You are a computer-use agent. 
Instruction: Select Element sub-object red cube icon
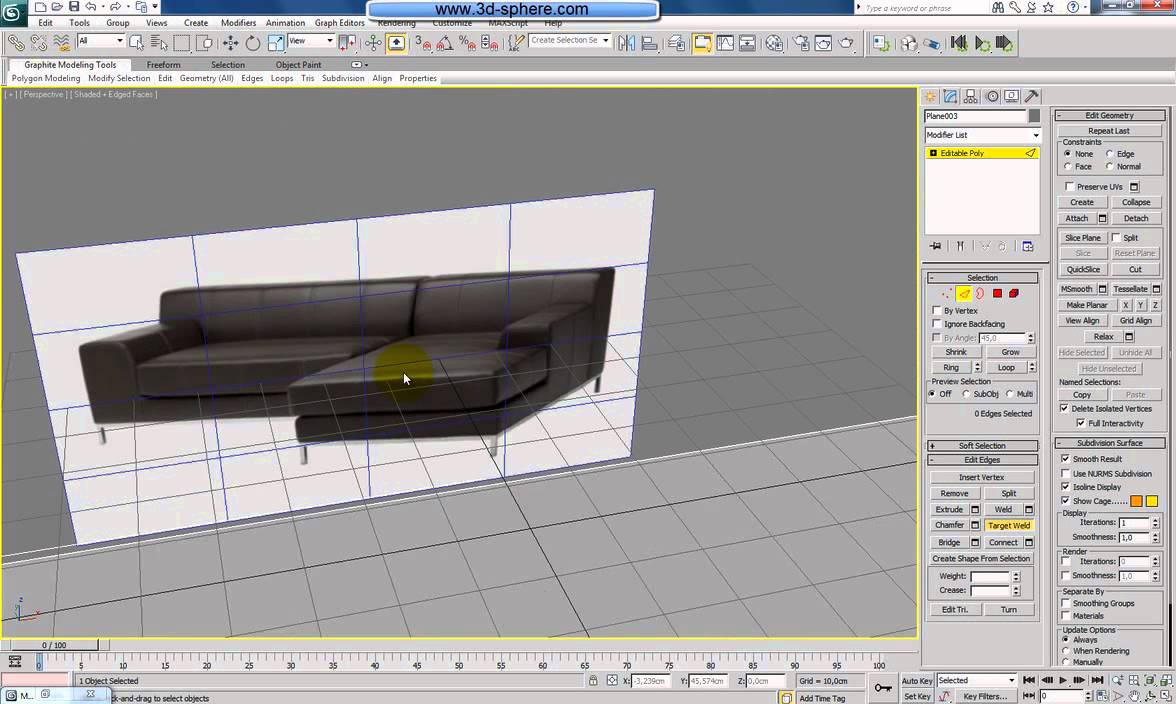1014,294
